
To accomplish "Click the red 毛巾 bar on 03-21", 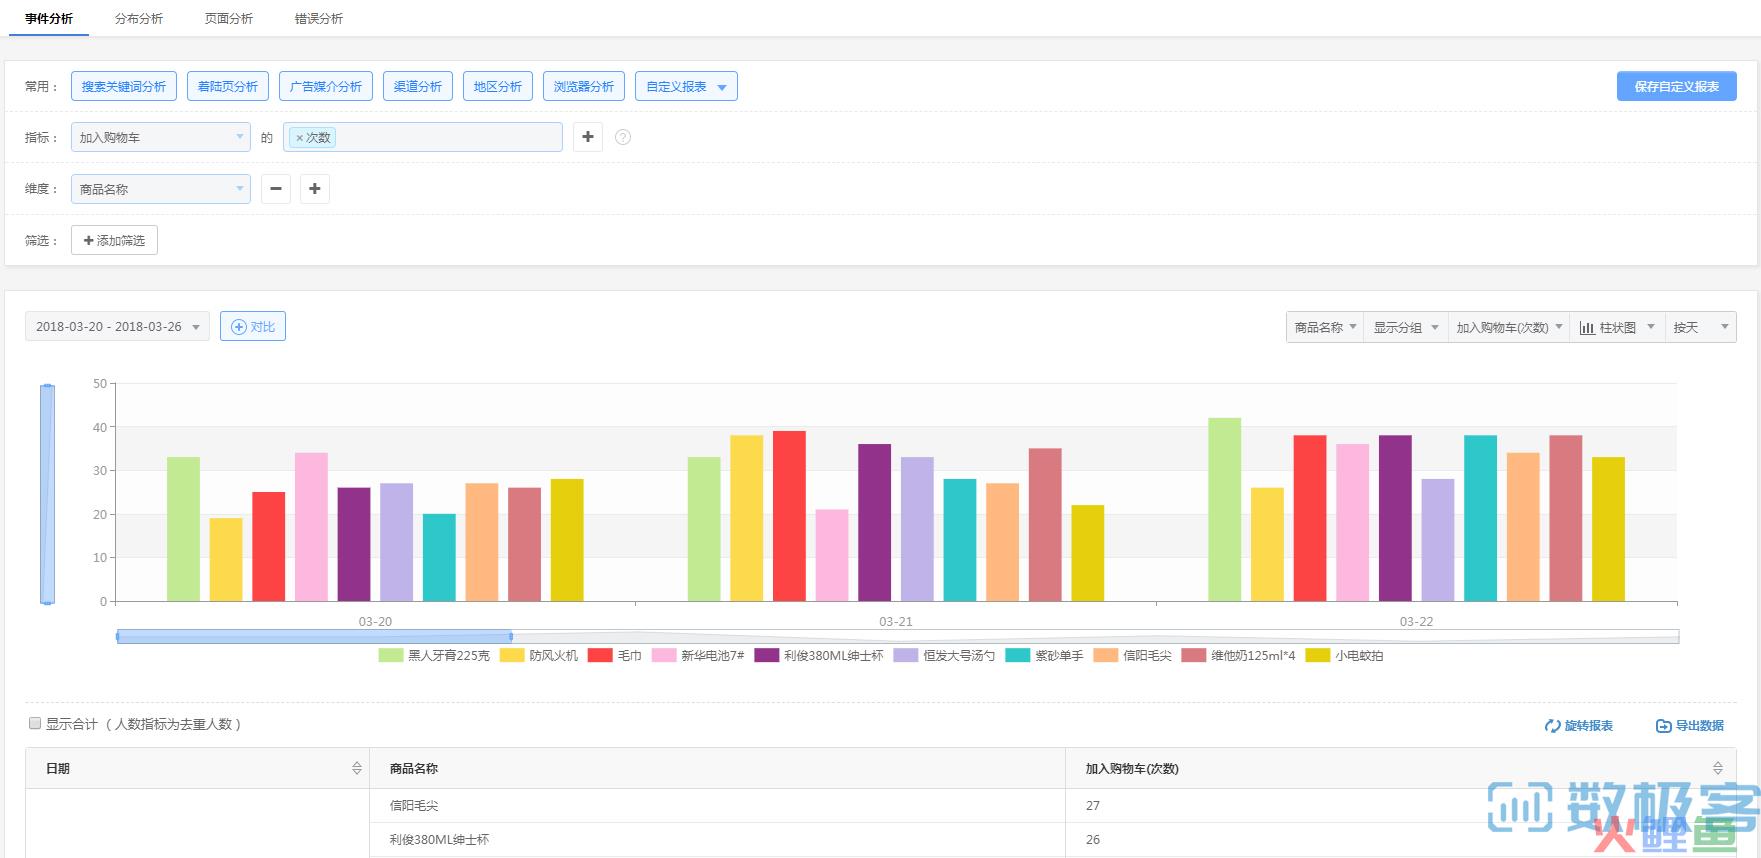I will [789, 516].
